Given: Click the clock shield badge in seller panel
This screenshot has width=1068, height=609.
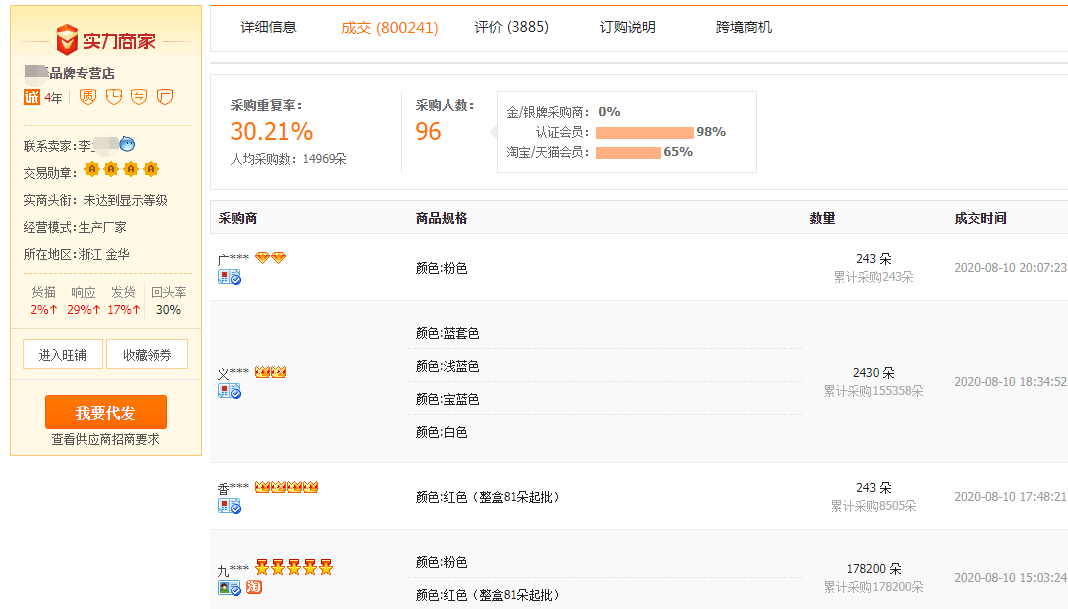Looking at the screenshot, I should pos(114,97).
